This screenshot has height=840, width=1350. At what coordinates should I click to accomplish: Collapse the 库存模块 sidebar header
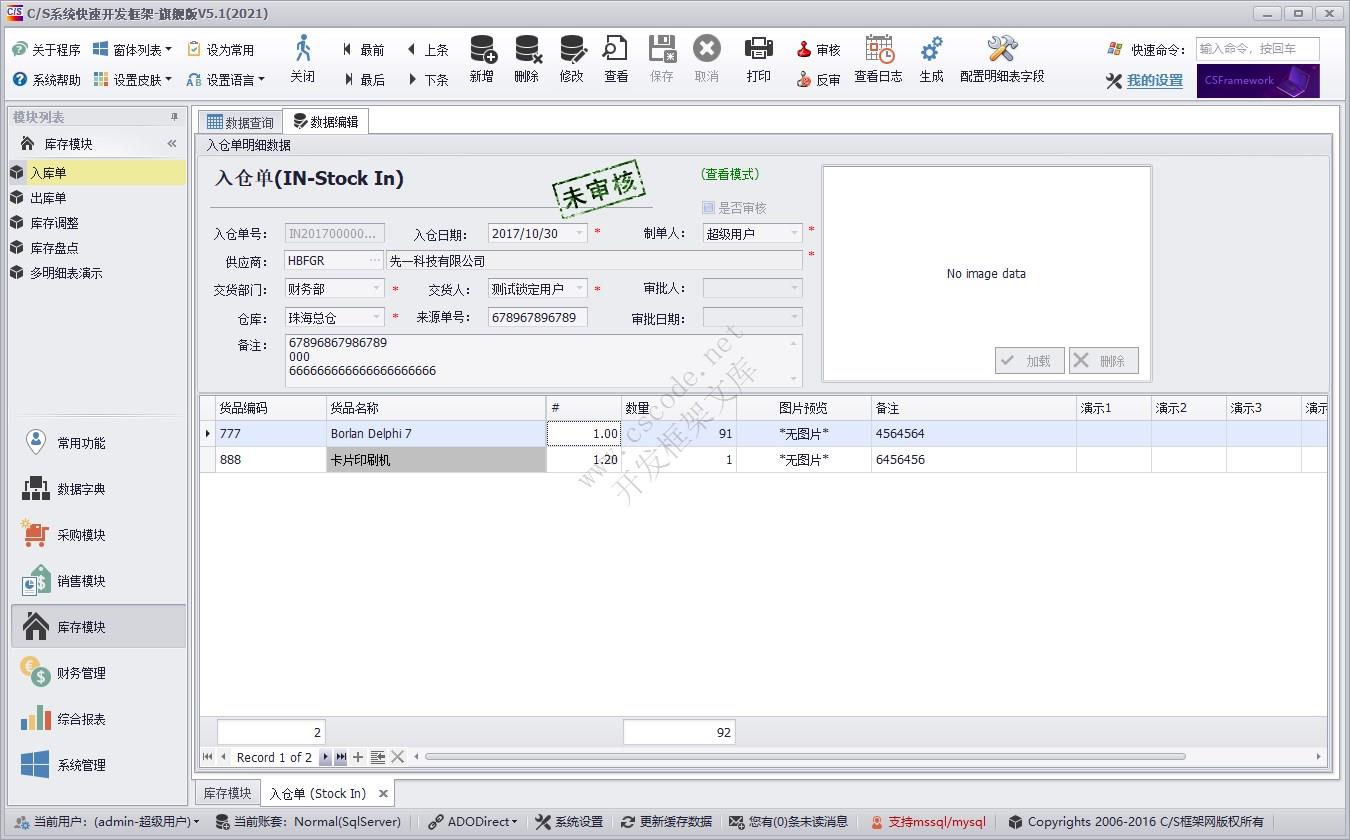[172, 144]
